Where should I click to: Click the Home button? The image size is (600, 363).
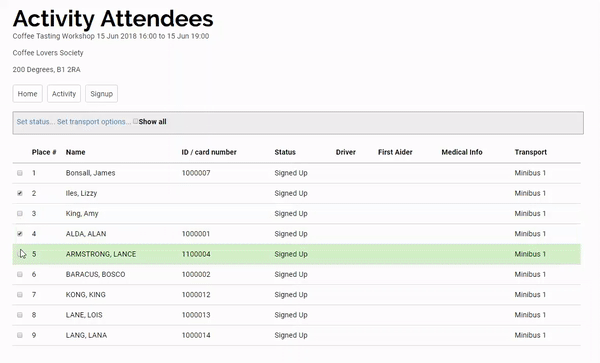pyautogui.click(x=28, y=94)
